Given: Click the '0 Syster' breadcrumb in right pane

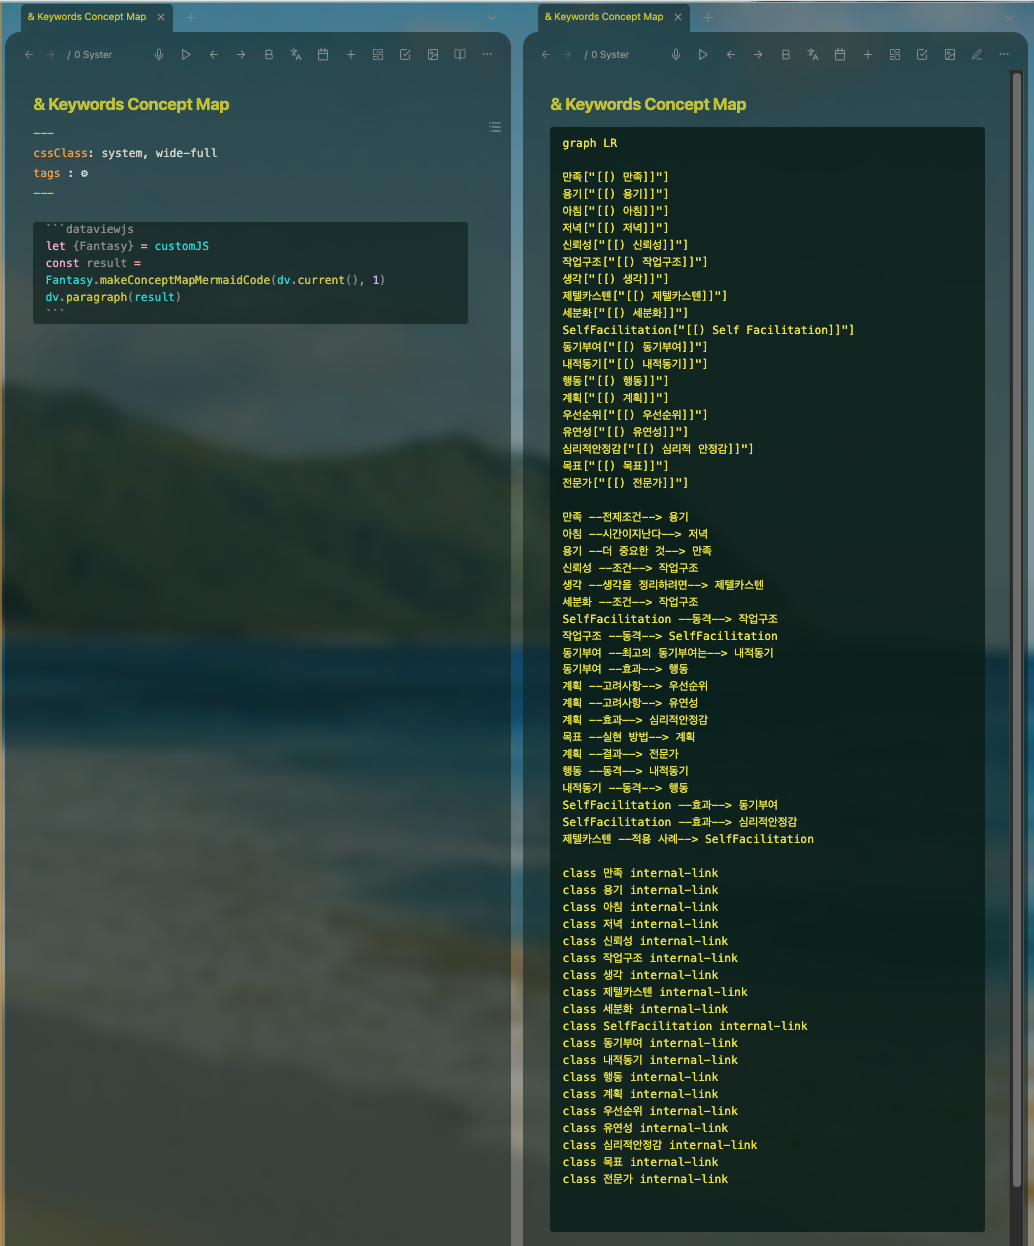Looking at the screenshot, I should pyautogui.click(x=610, y=55).
